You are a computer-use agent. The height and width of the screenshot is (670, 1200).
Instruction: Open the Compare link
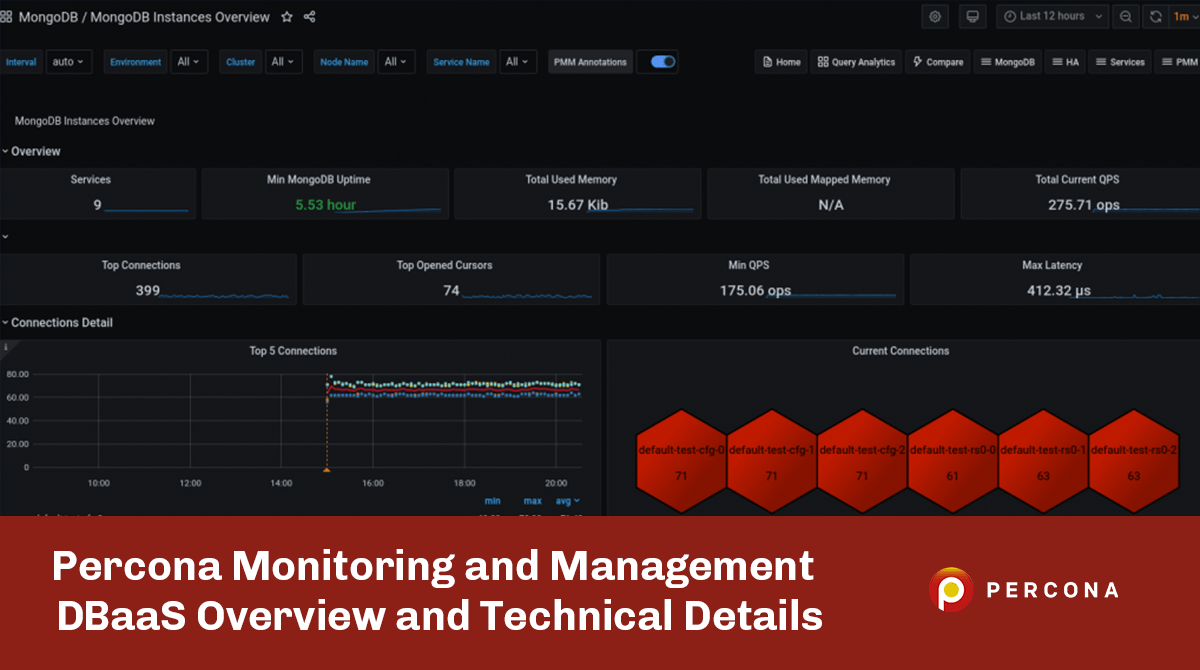(x=938, y=62)
